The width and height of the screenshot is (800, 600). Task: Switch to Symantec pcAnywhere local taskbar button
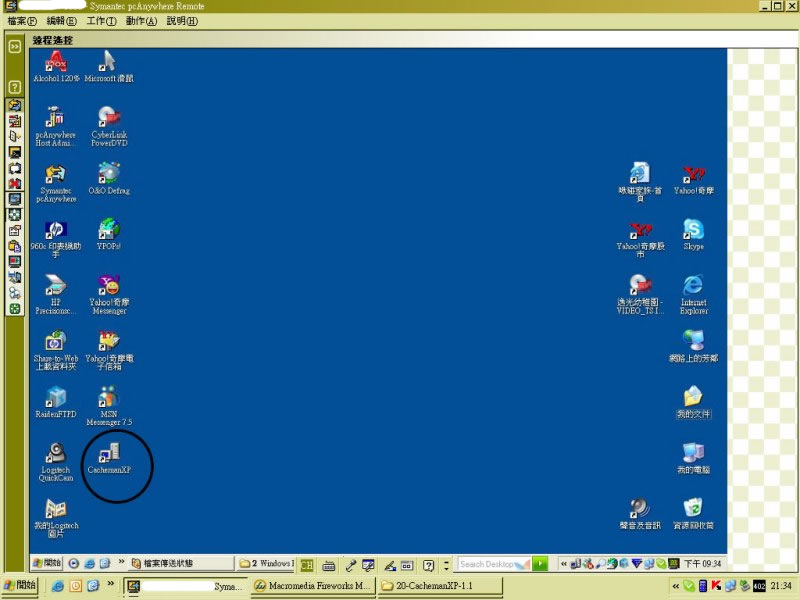[x=186, y=586]
